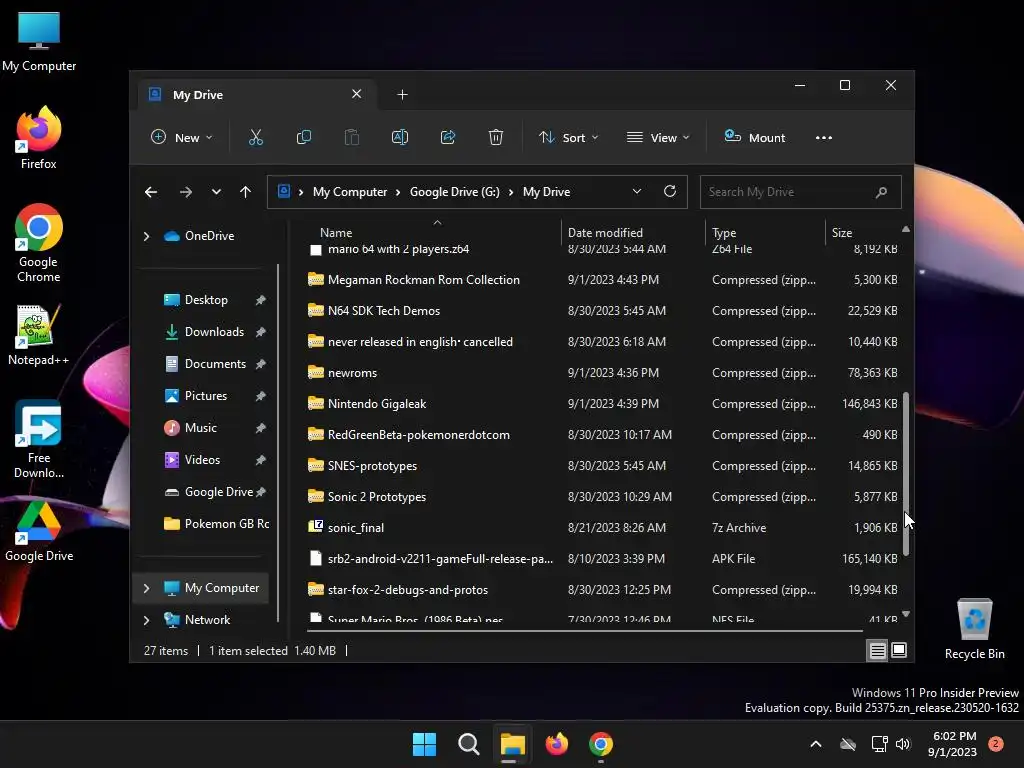Expand OneDrive in navigation pane
The width and height of the screenshot is (1024, 768).
[146, 236]
